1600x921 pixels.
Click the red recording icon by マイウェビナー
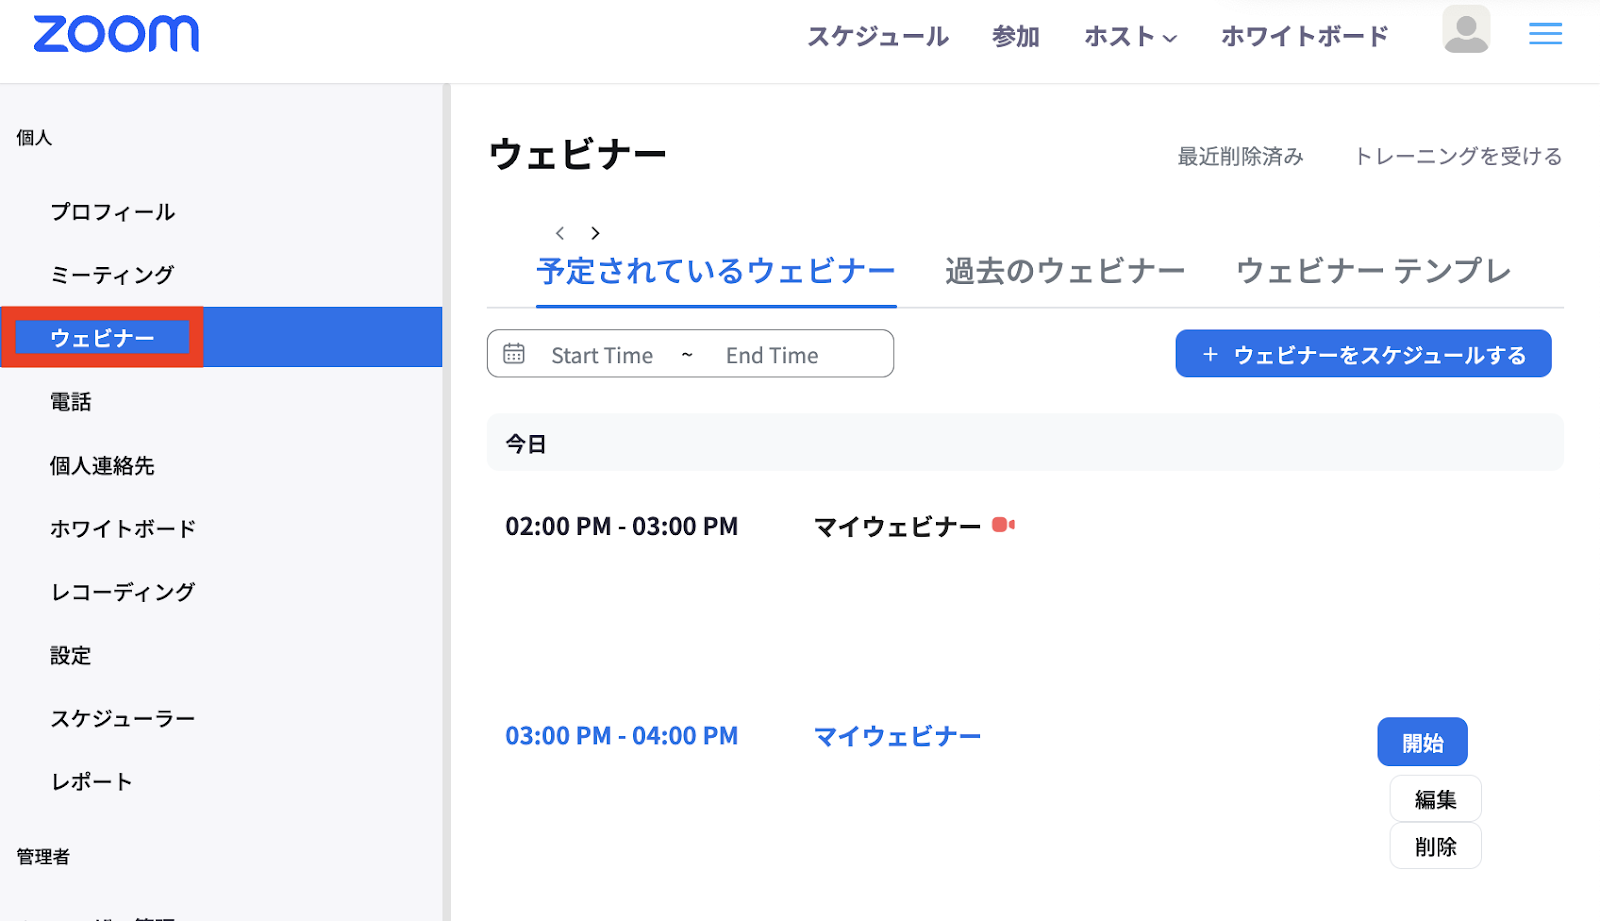[1003, 525]
